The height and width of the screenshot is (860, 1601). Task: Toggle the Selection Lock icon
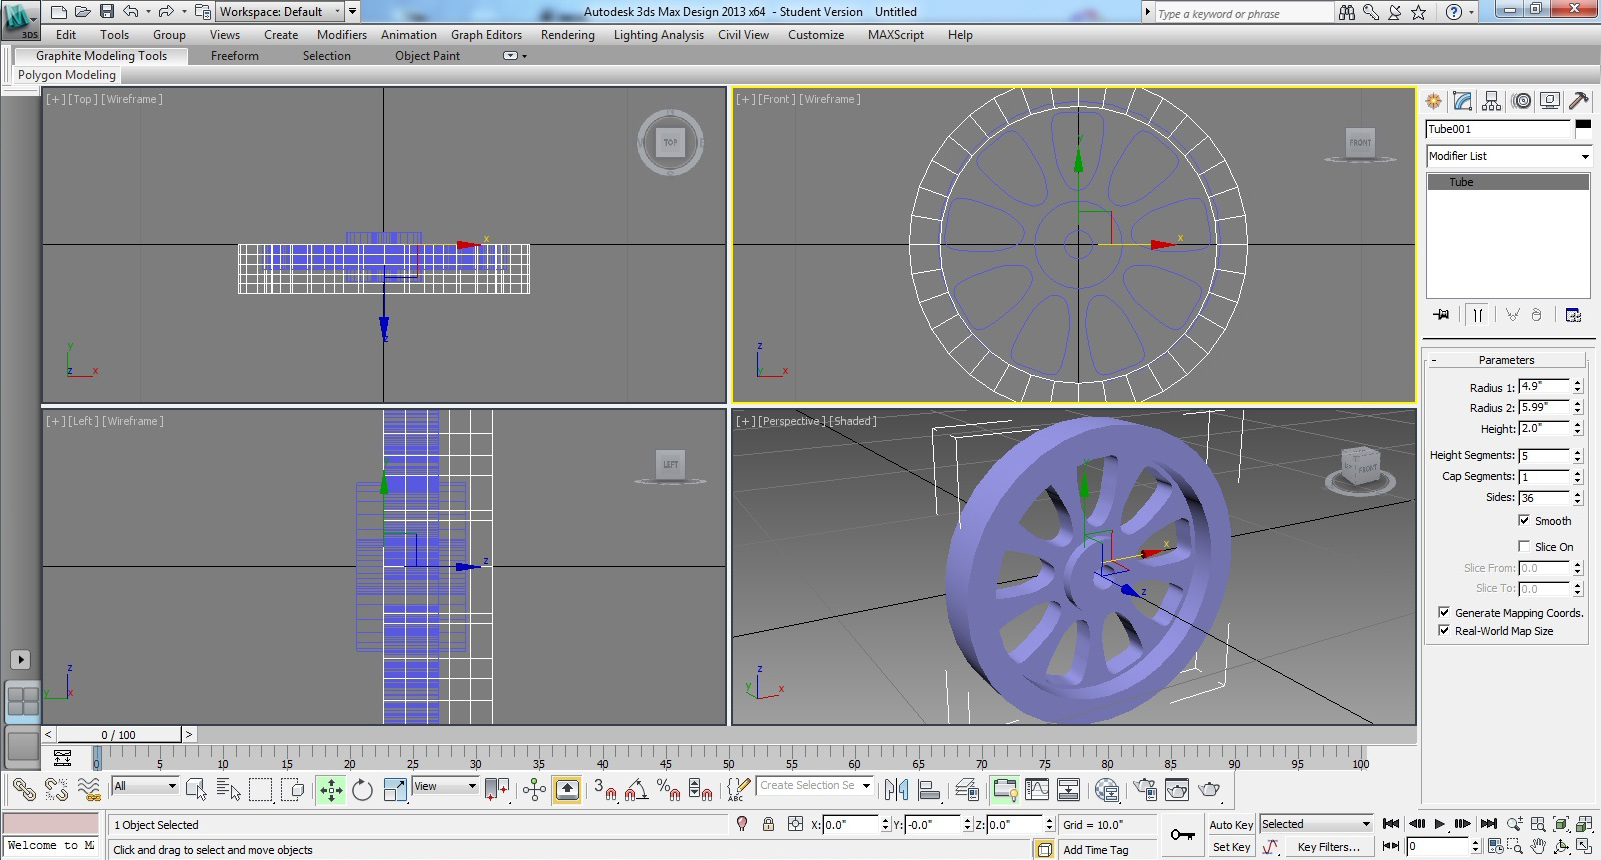click(768, 824)
